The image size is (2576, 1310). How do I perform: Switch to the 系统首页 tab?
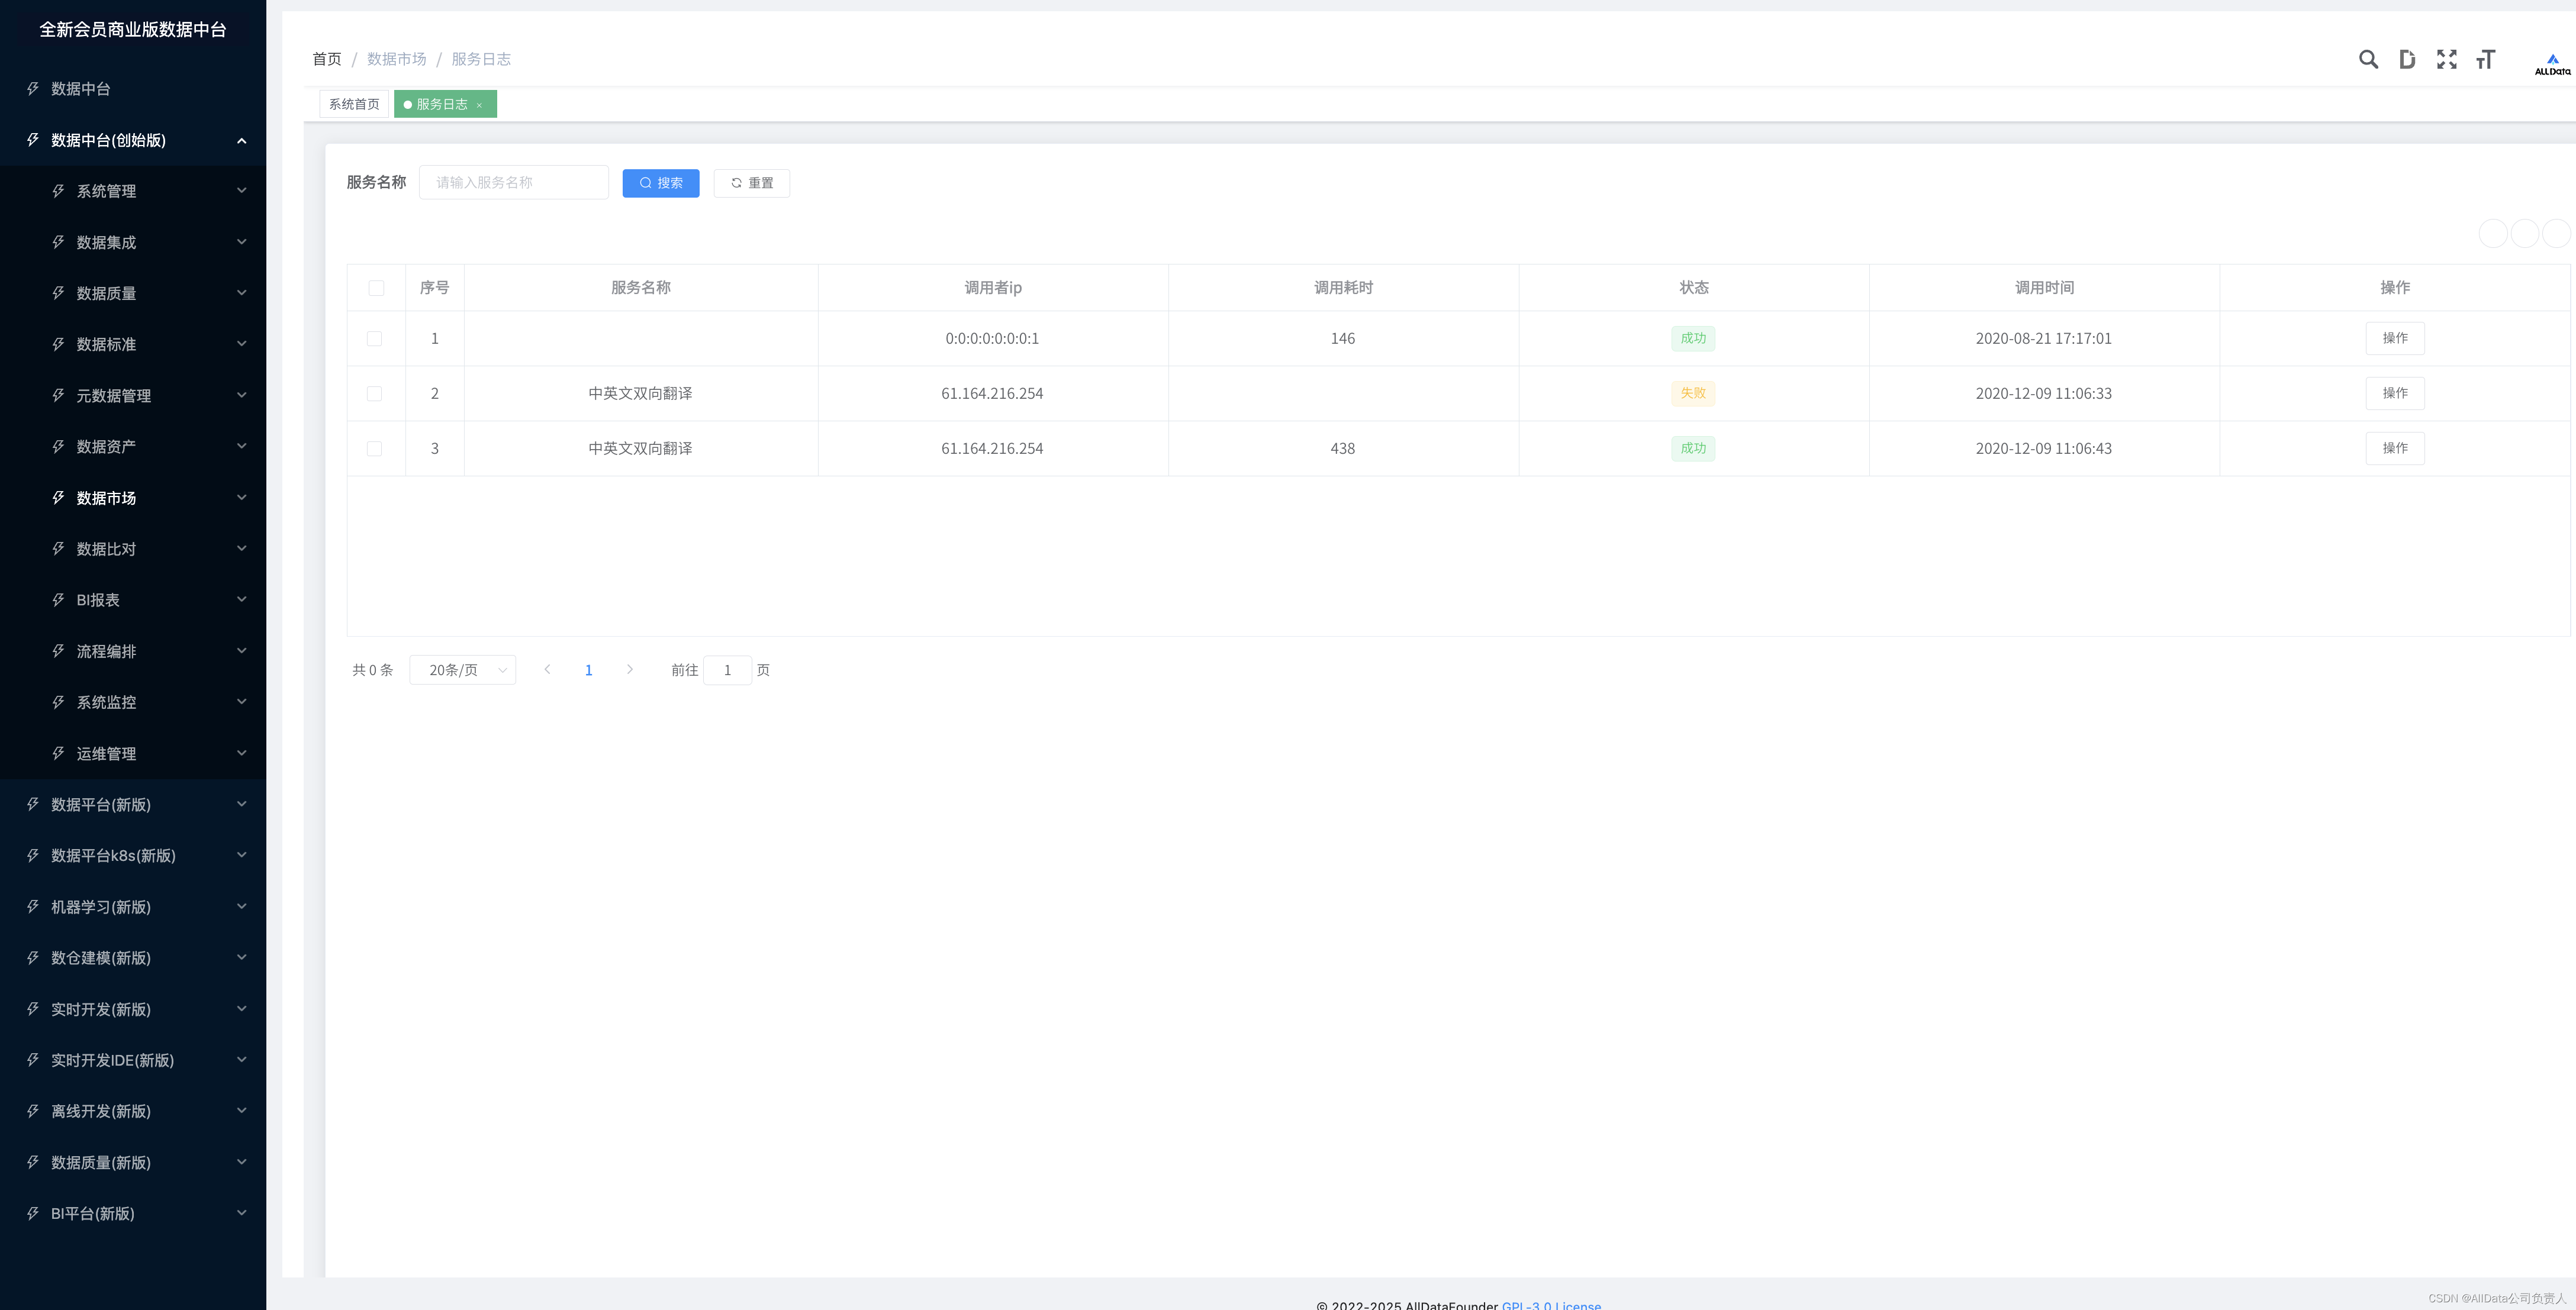point(354,104)
